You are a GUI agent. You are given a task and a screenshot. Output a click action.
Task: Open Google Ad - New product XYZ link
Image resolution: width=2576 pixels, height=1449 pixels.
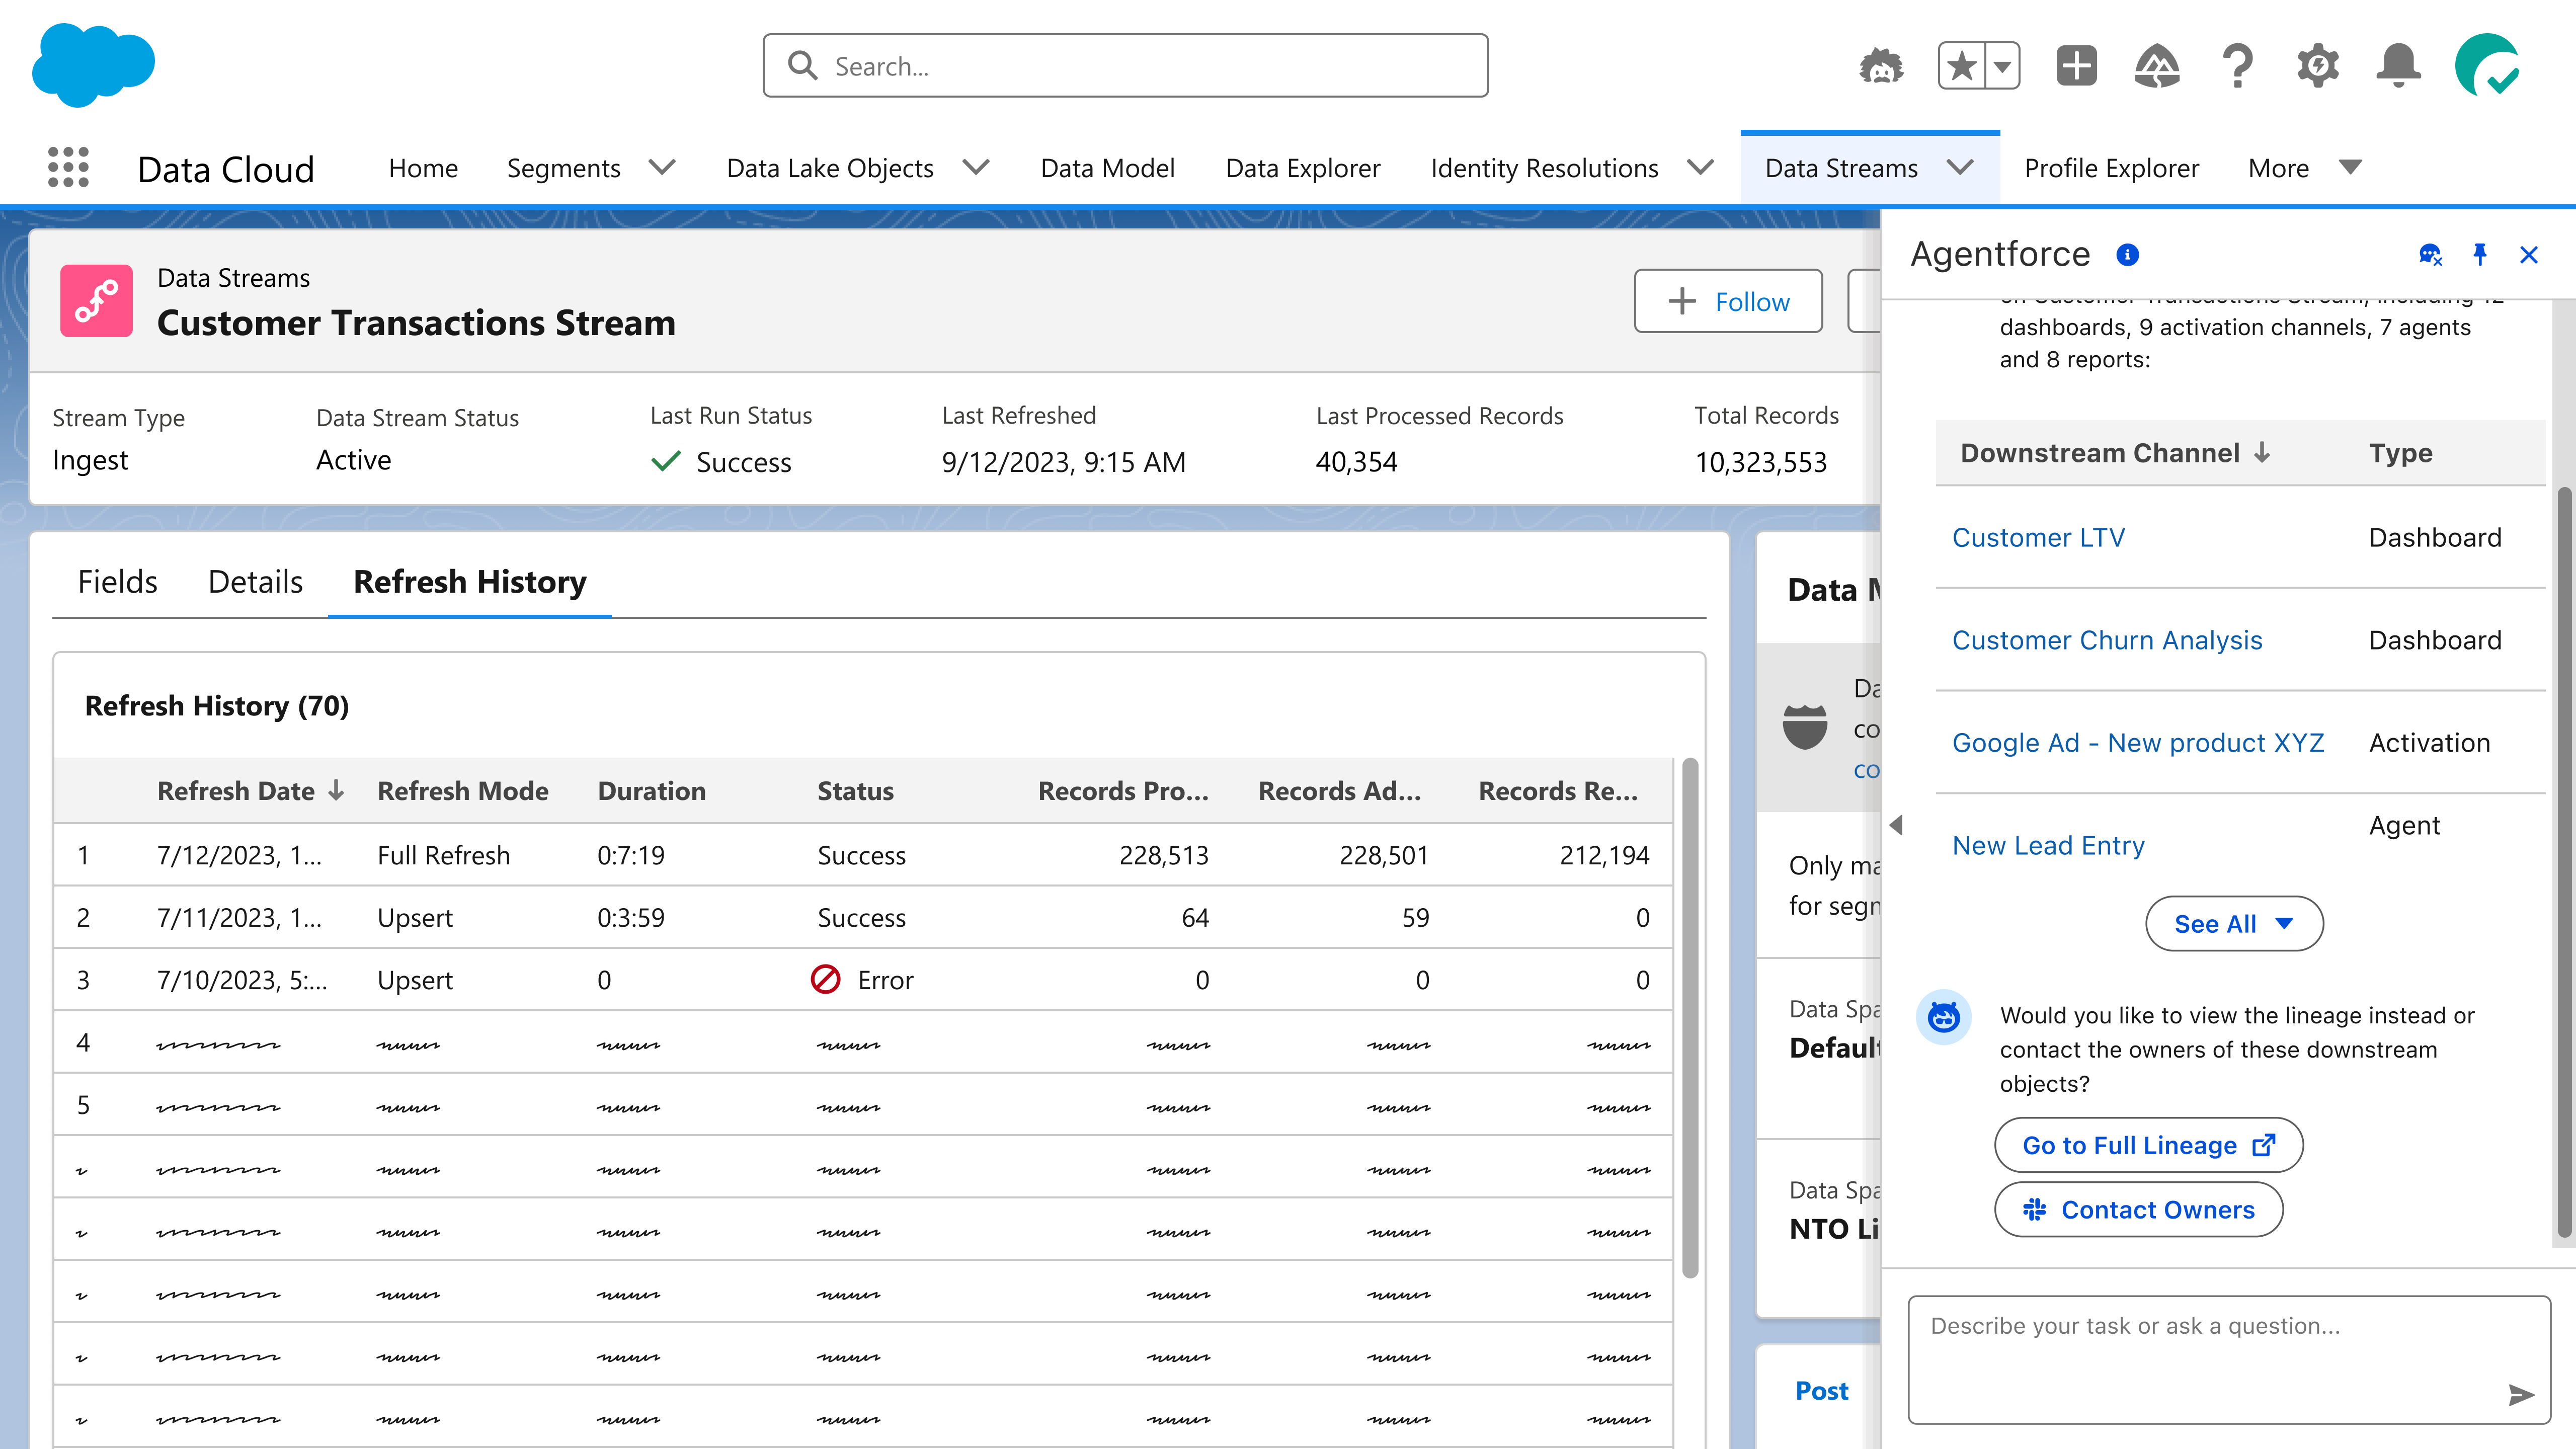[2138, 743]
